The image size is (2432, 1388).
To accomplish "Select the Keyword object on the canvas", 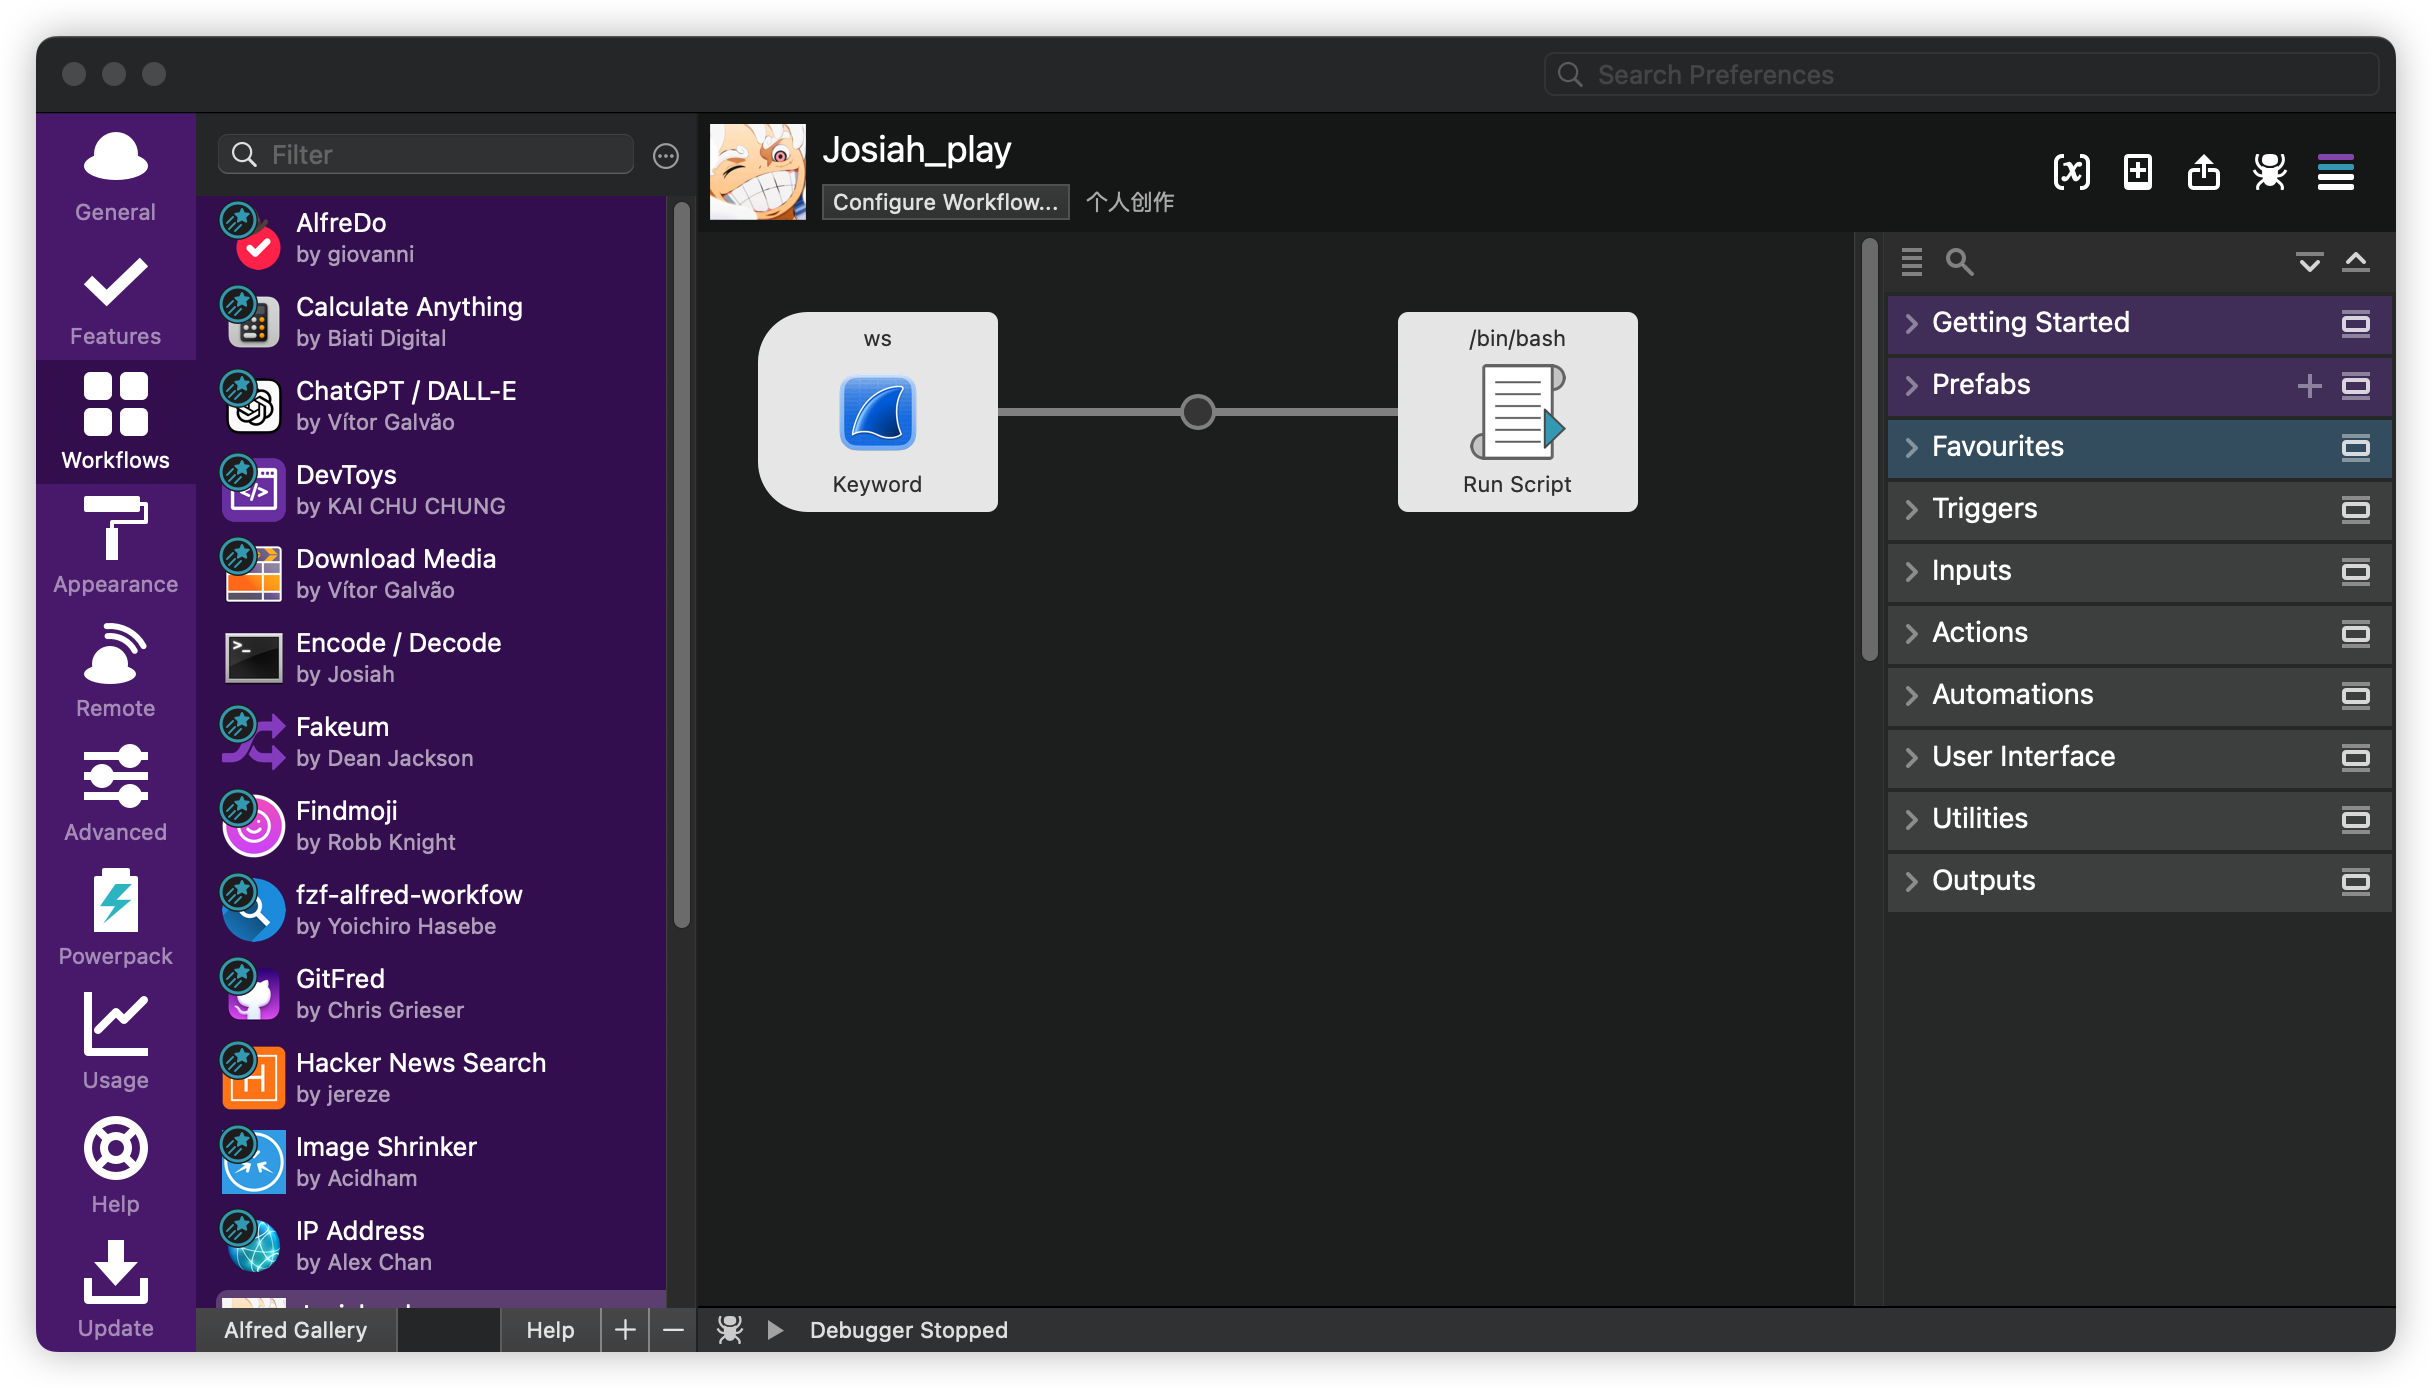I will click(x=877, y=412).
